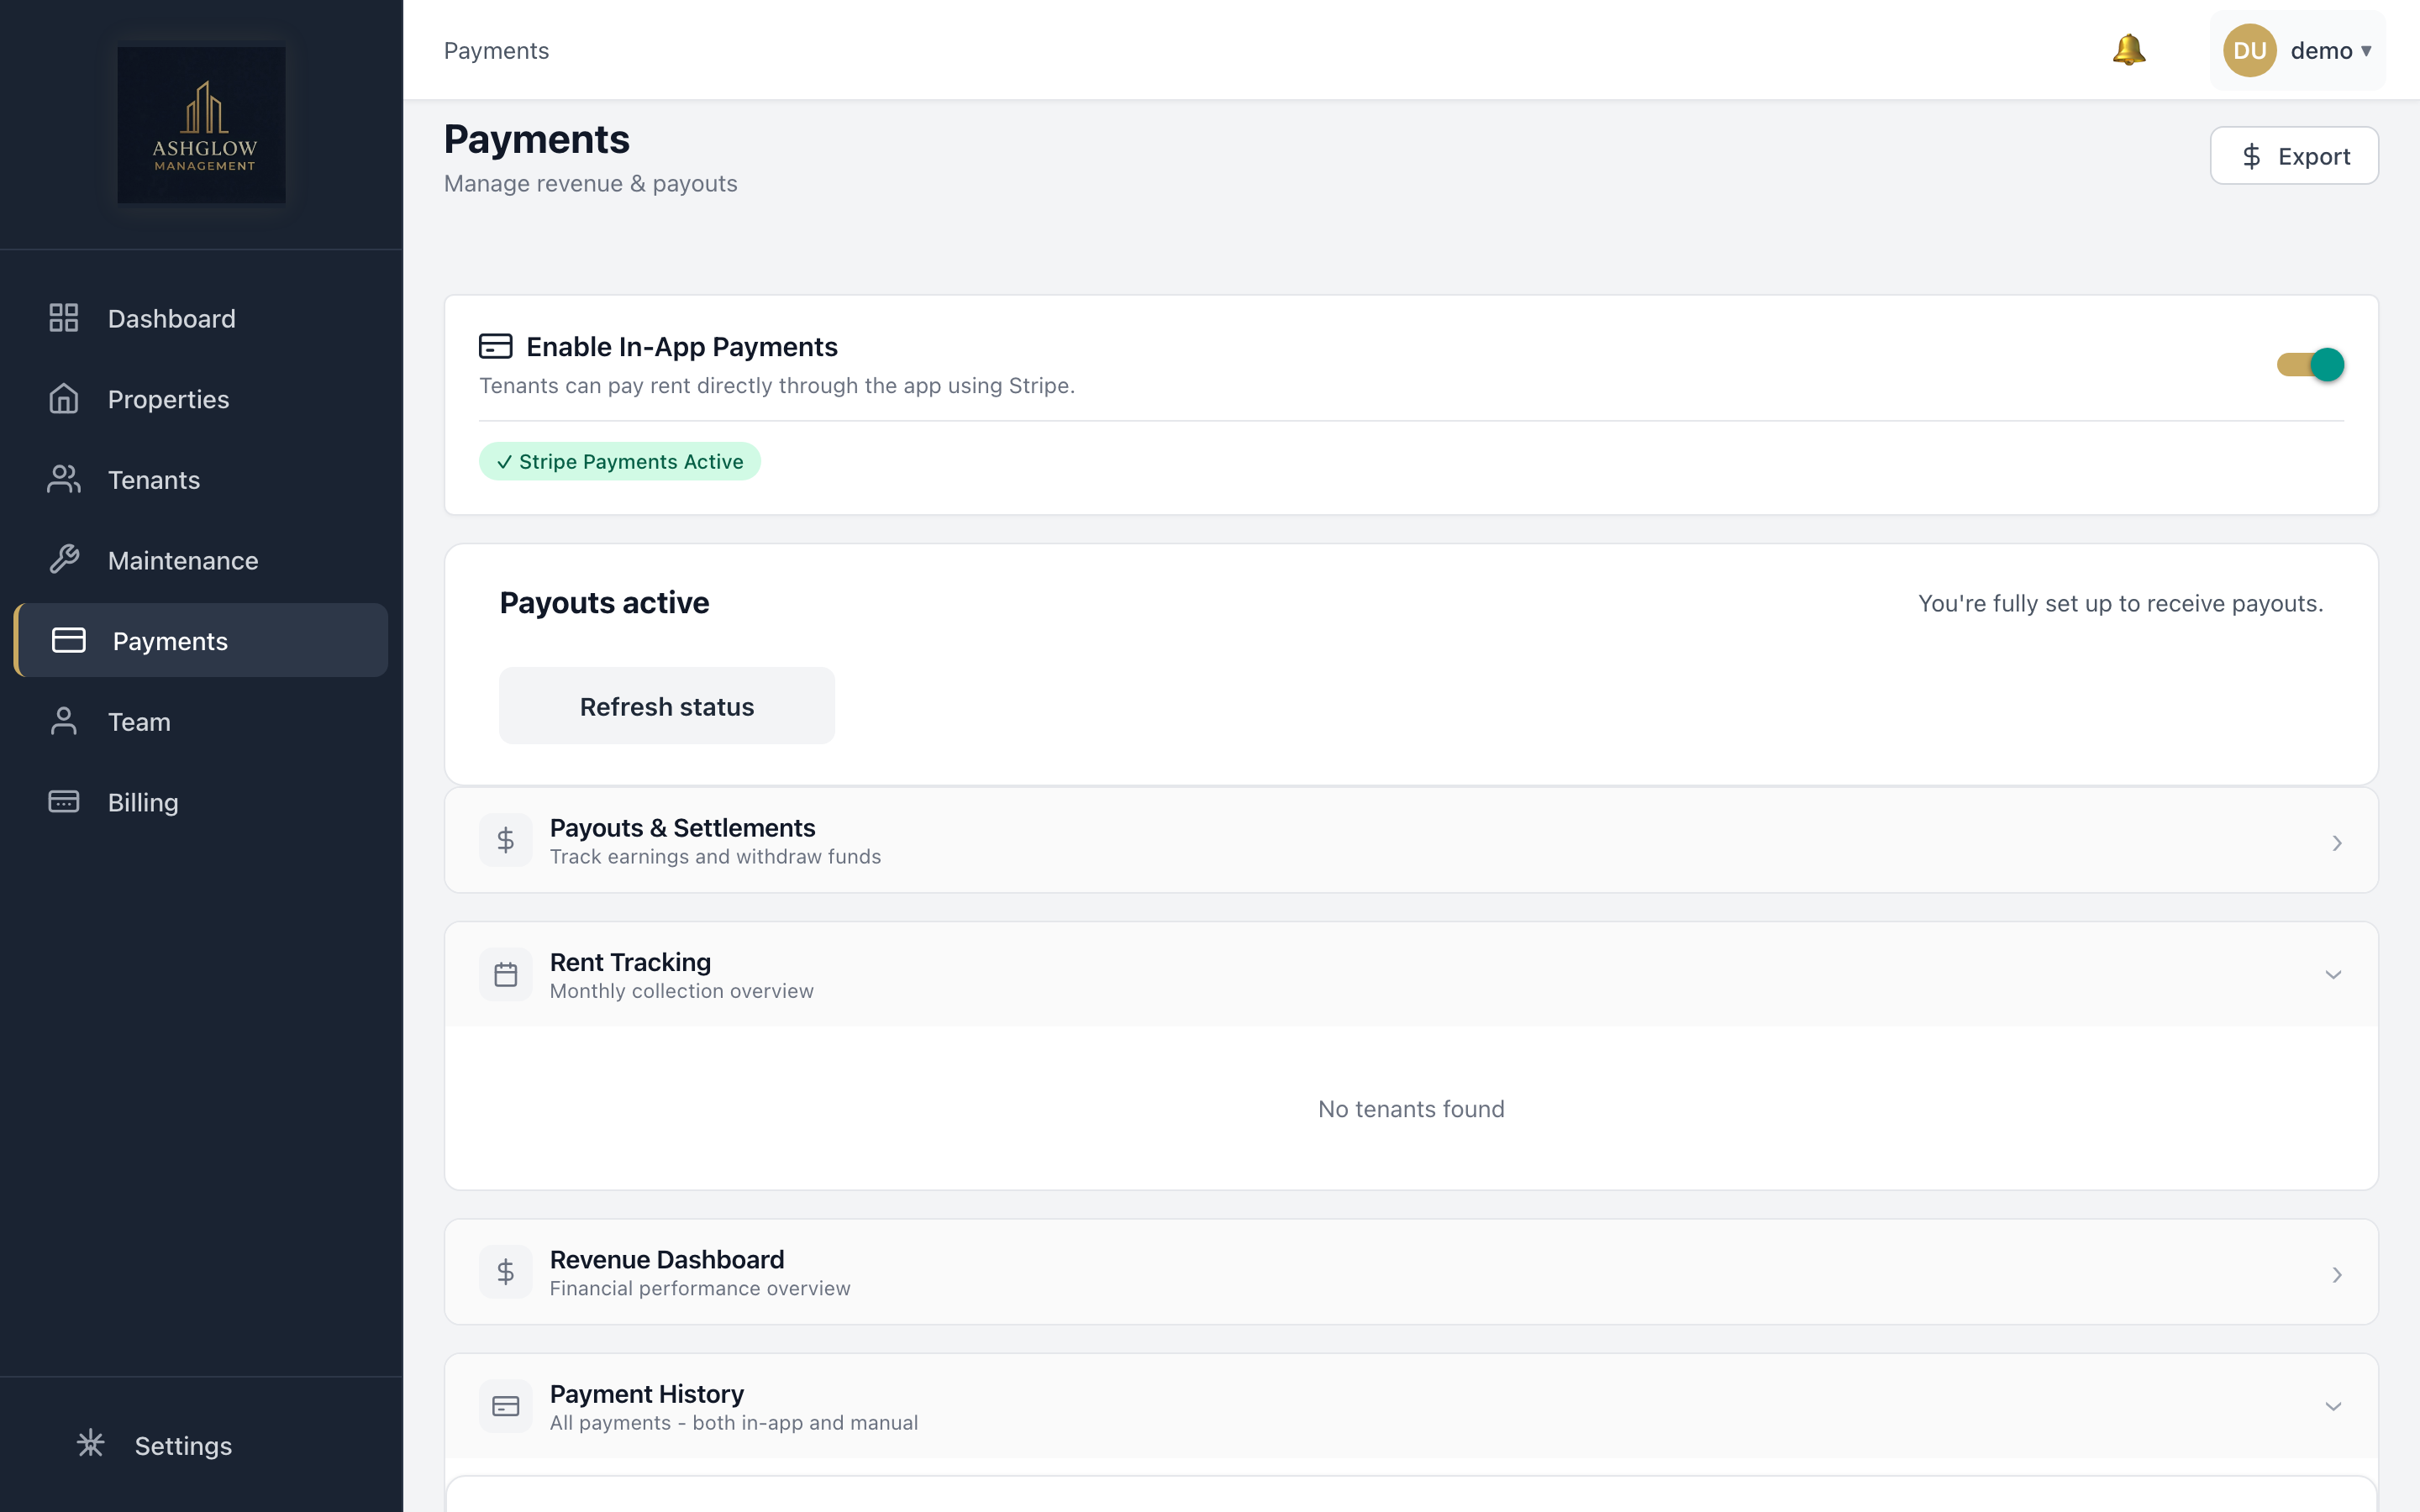This screenshot has height=1512, width=2420.
Task: Click the Tenants people icon
Action: [x=64, y=479]
